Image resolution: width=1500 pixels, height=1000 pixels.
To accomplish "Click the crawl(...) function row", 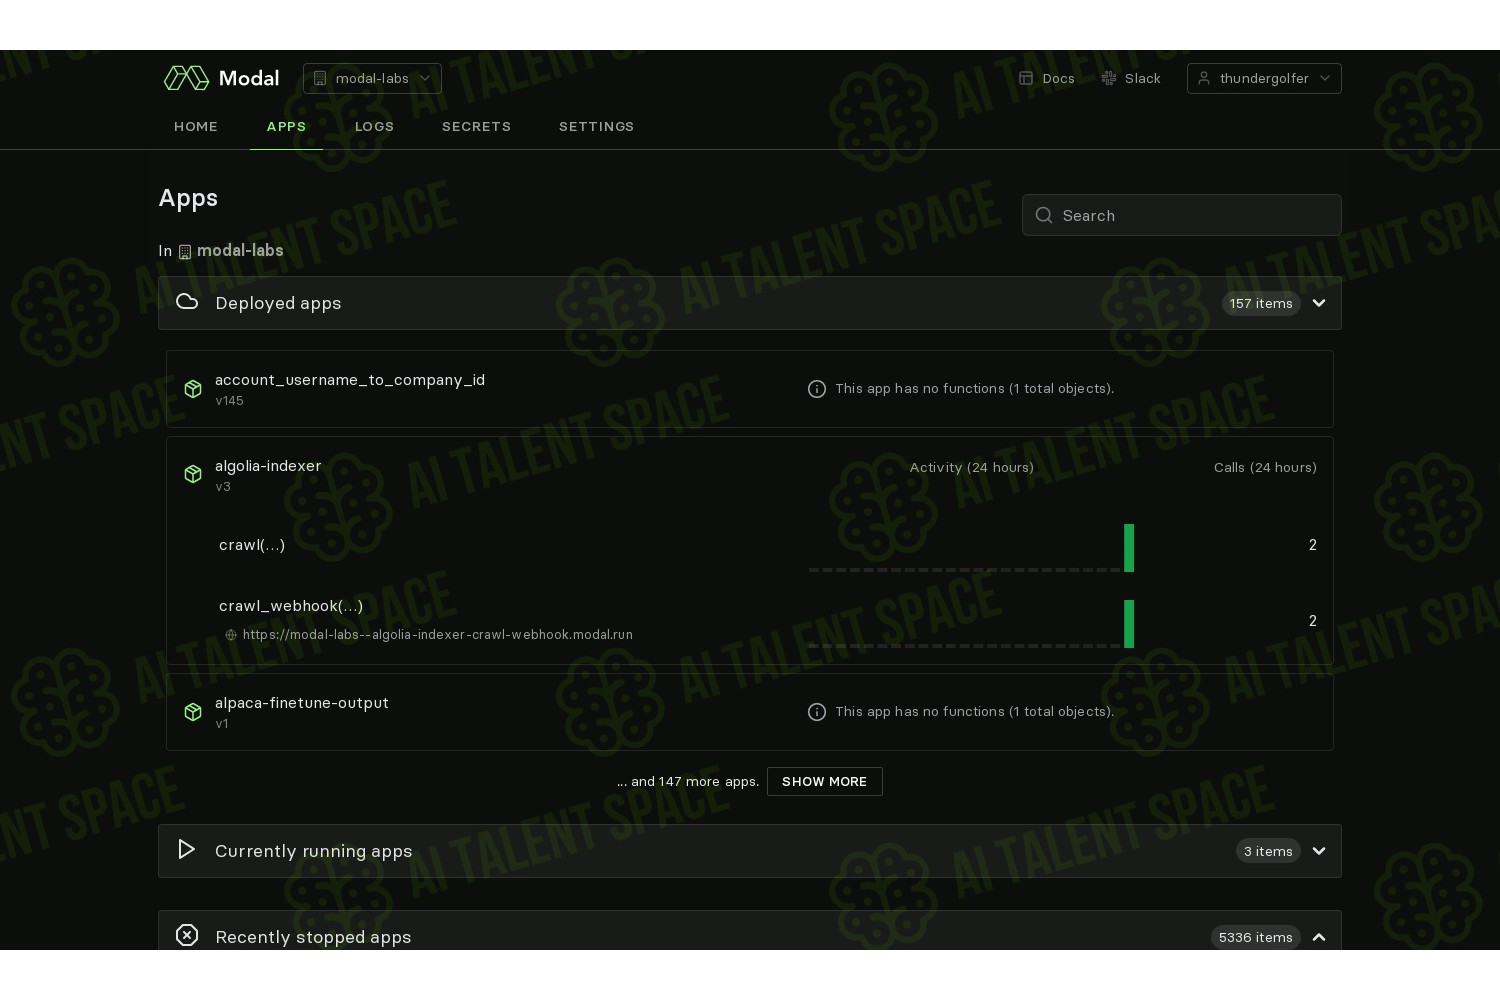I will pos(252,545).
